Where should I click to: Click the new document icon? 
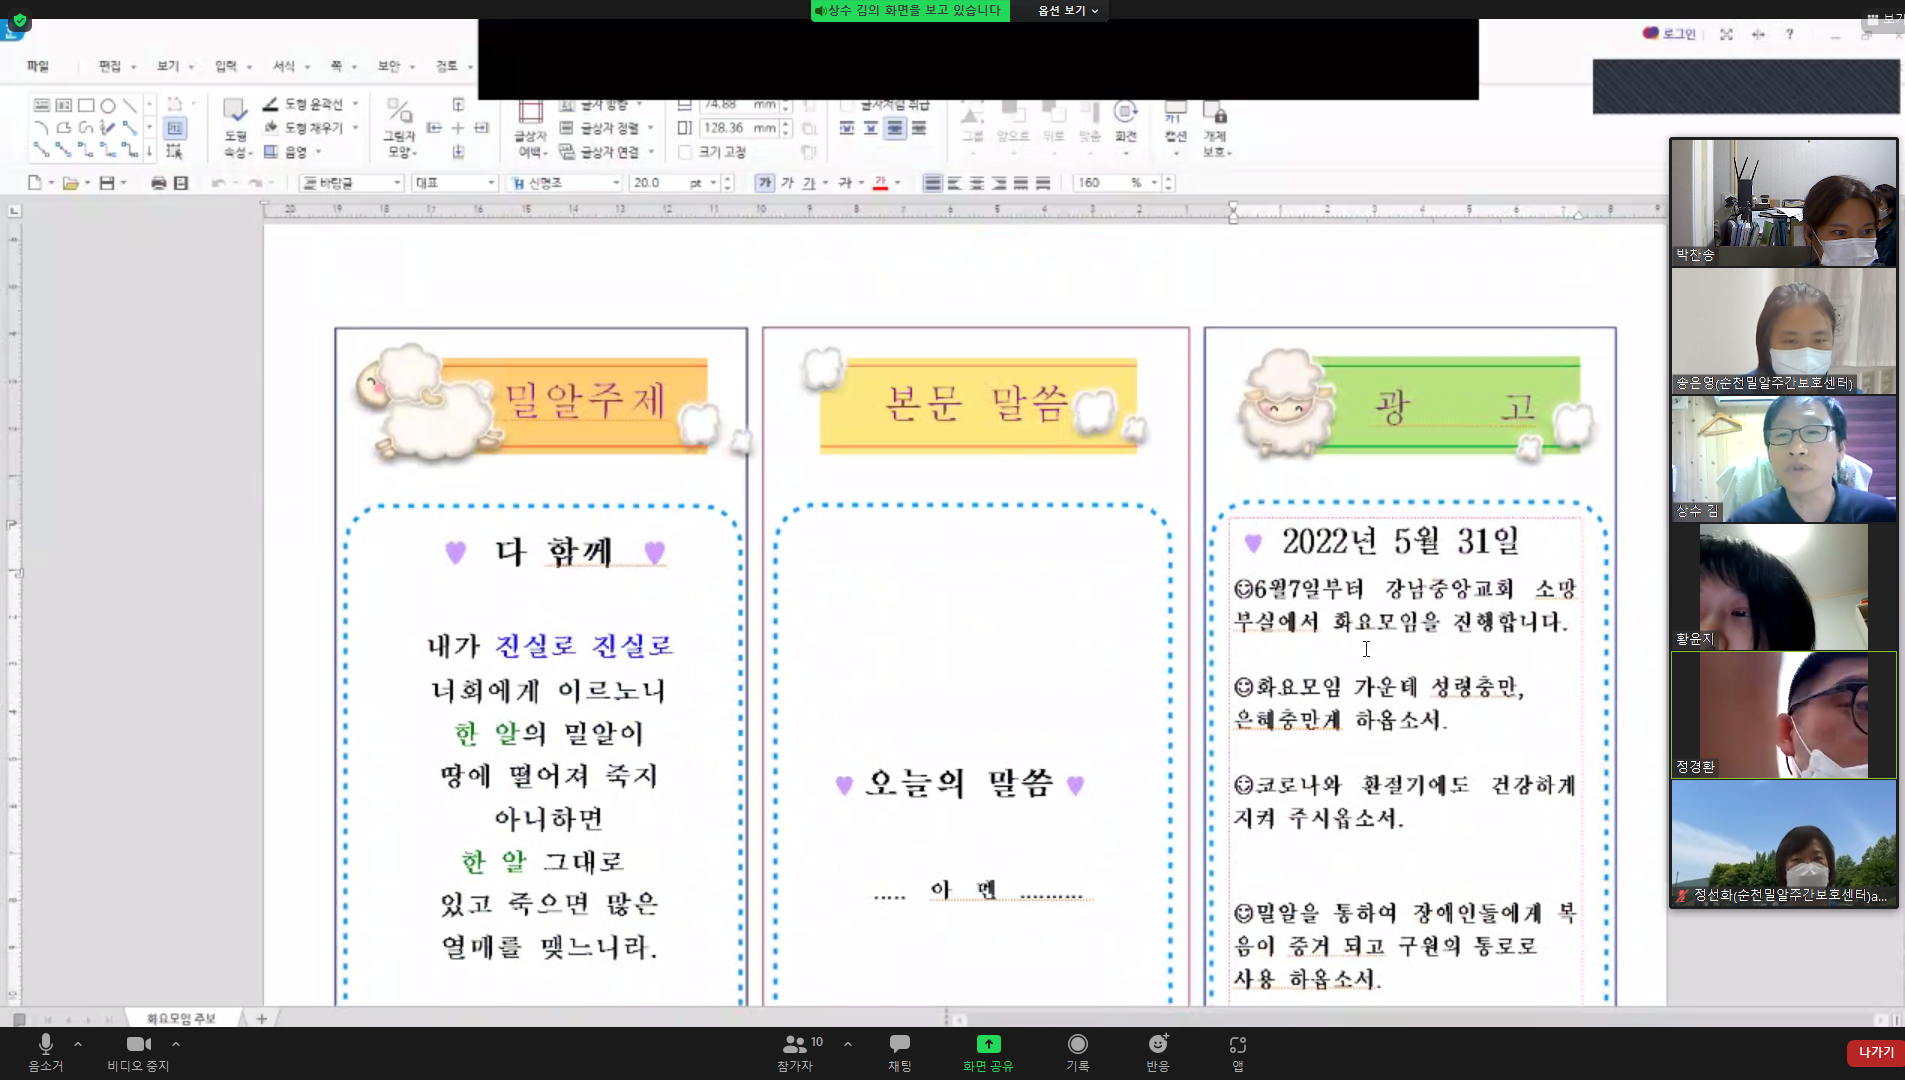35,183
